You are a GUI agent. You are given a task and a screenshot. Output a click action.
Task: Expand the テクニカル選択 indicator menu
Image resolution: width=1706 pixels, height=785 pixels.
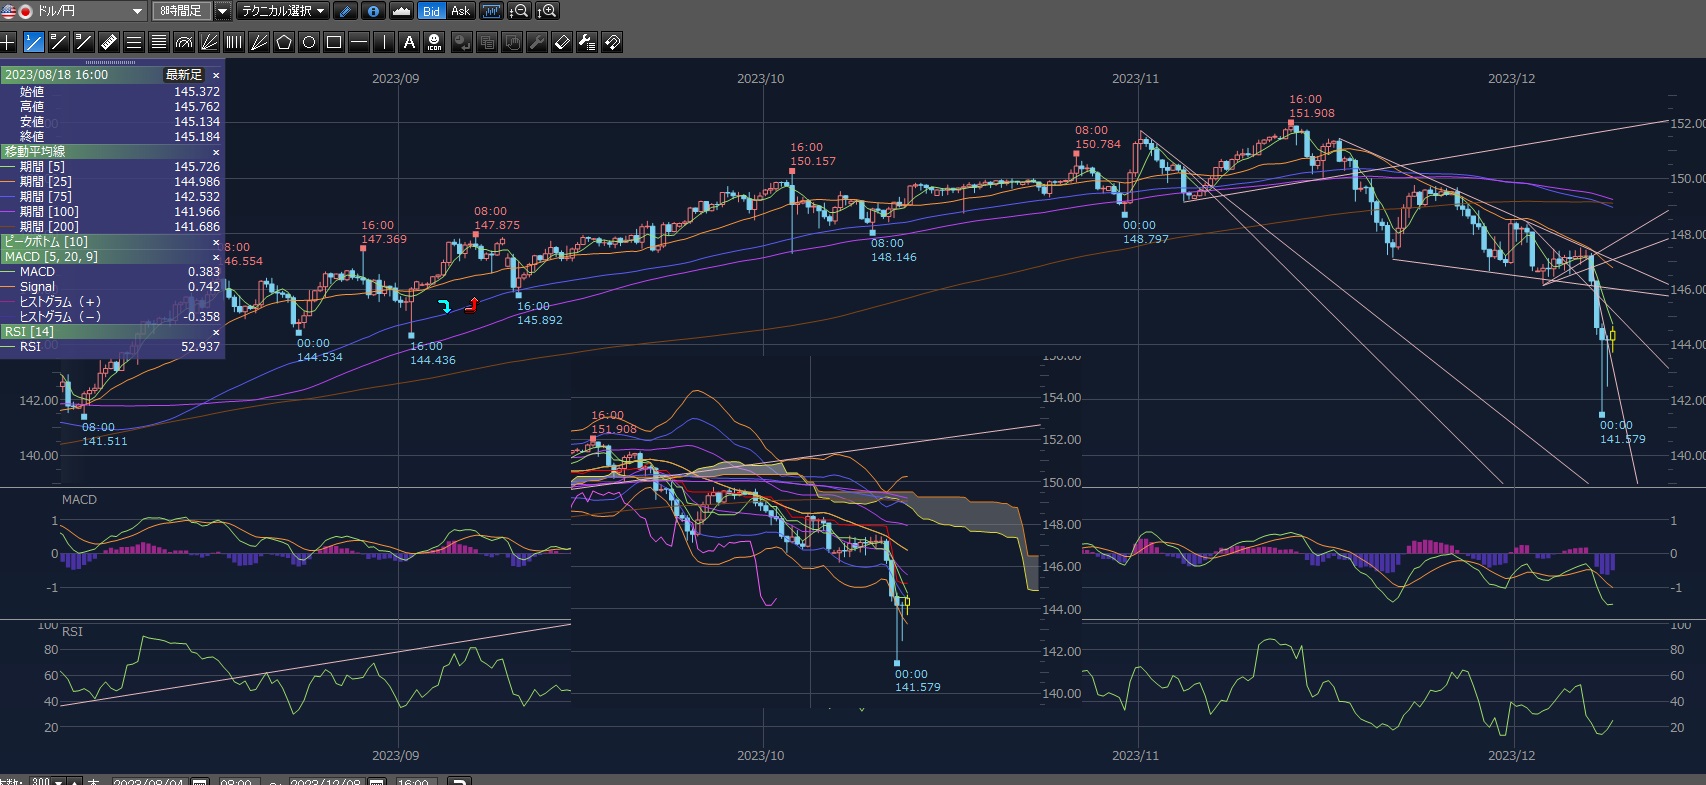pyautogui.click(x=283, y=11)
